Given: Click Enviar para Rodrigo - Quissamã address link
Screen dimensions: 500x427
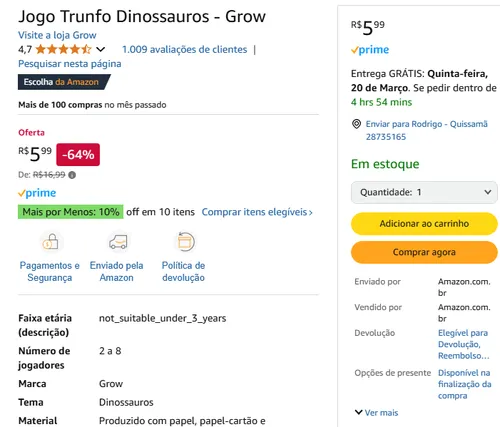Looking at the screenshot, I should (x=427, y=130).
